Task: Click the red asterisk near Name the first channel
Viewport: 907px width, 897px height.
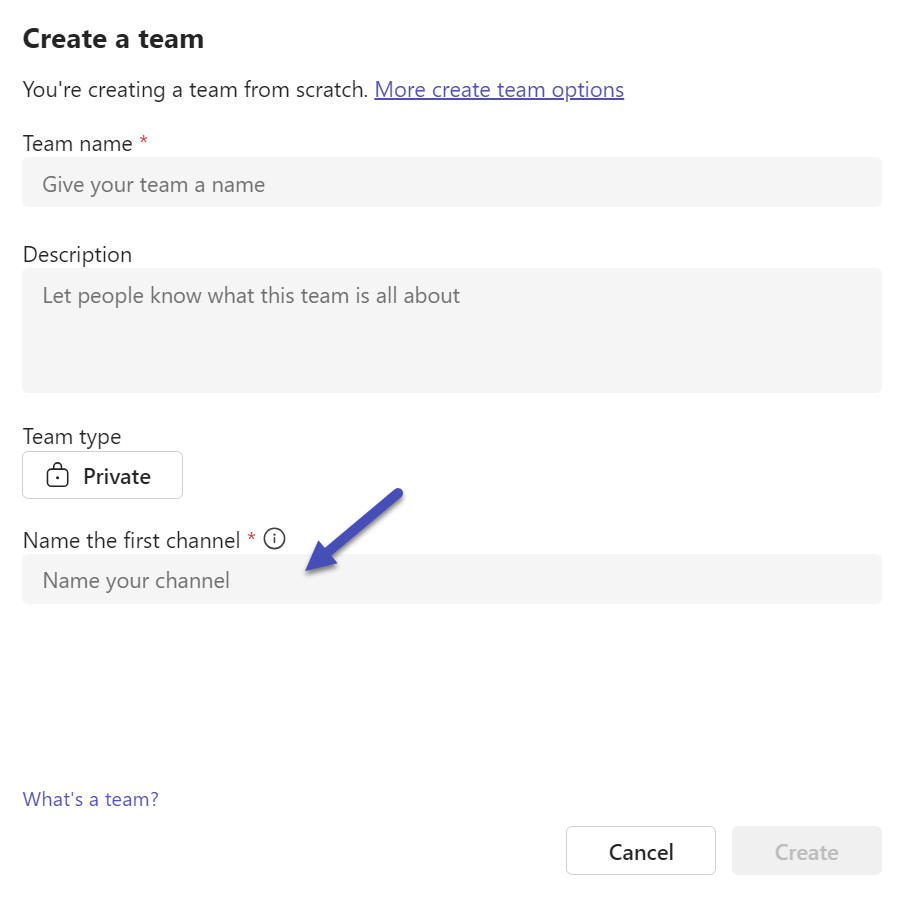Action: (250, 538)
